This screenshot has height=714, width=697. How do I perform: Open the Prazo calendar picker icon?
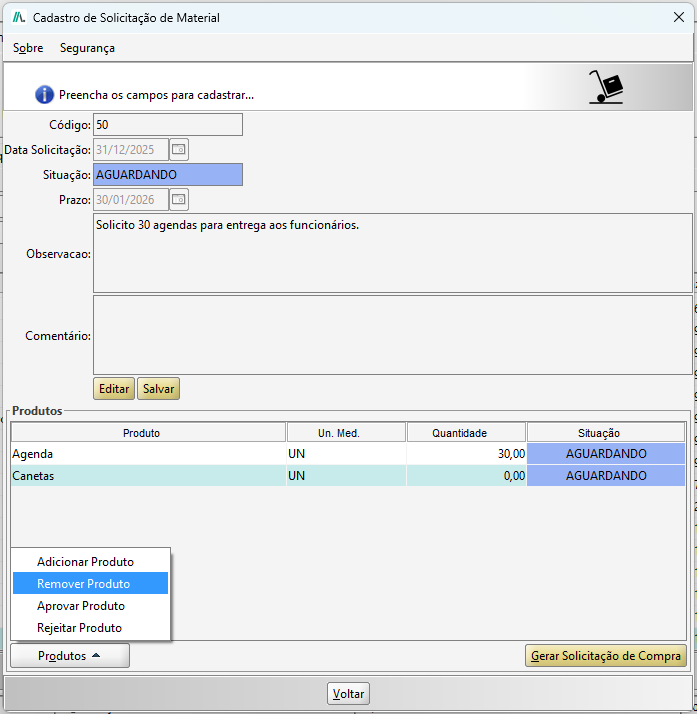pos(179,200)
